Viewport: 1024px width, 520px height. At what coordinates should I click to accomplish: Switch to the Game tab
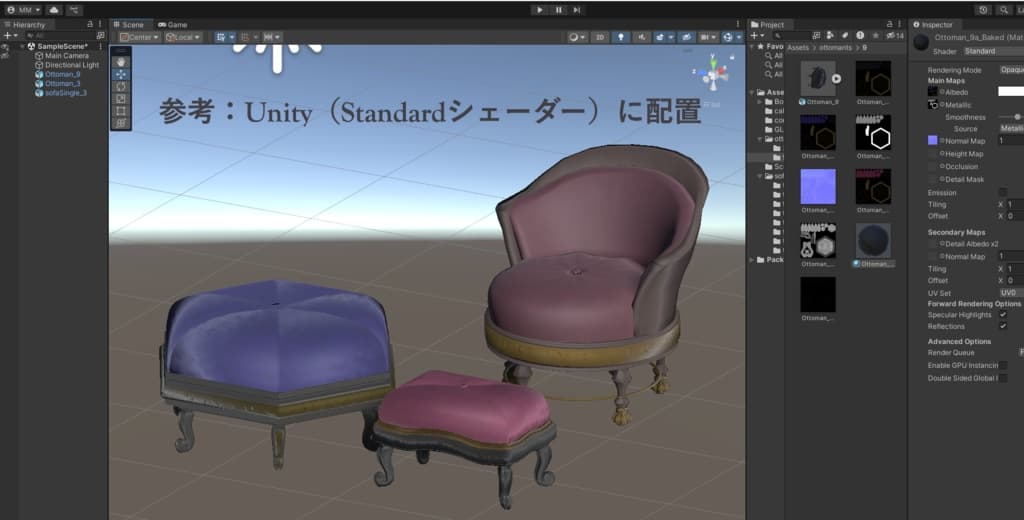pyautogui.click(x=172, y=24)
